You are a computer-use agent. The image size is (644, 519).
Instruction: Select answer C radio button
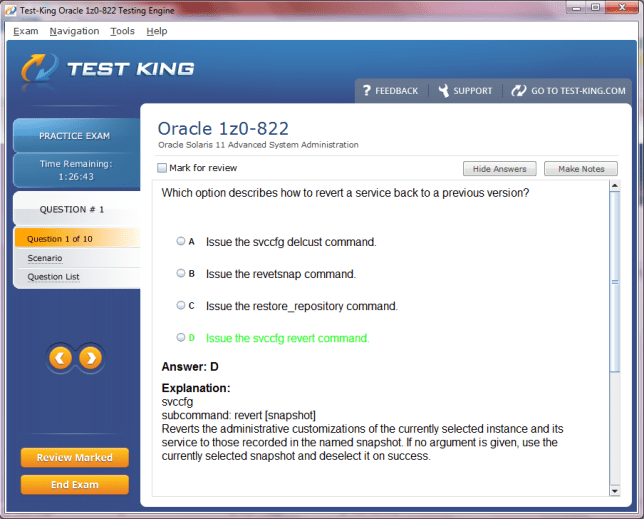tap(181, 305)
